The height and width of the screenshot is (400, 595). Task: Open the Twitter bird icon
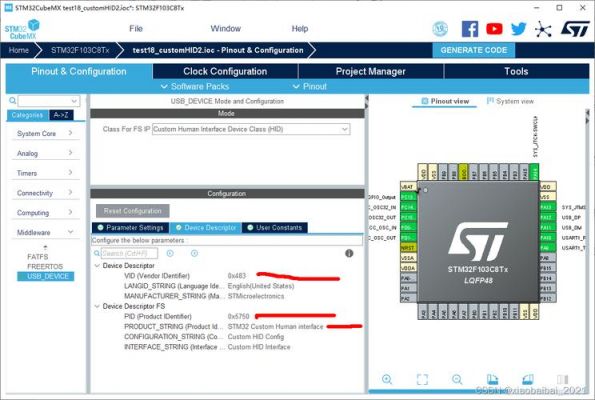tap(518, 29)
